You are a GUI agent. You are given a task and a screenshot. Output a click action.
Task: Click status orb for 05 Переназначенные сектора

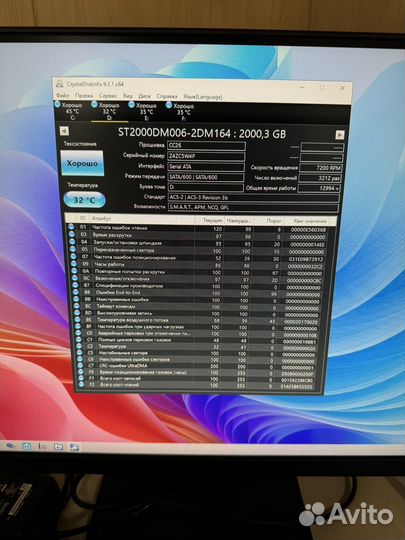pyautogui.click(x=73, y=249)
